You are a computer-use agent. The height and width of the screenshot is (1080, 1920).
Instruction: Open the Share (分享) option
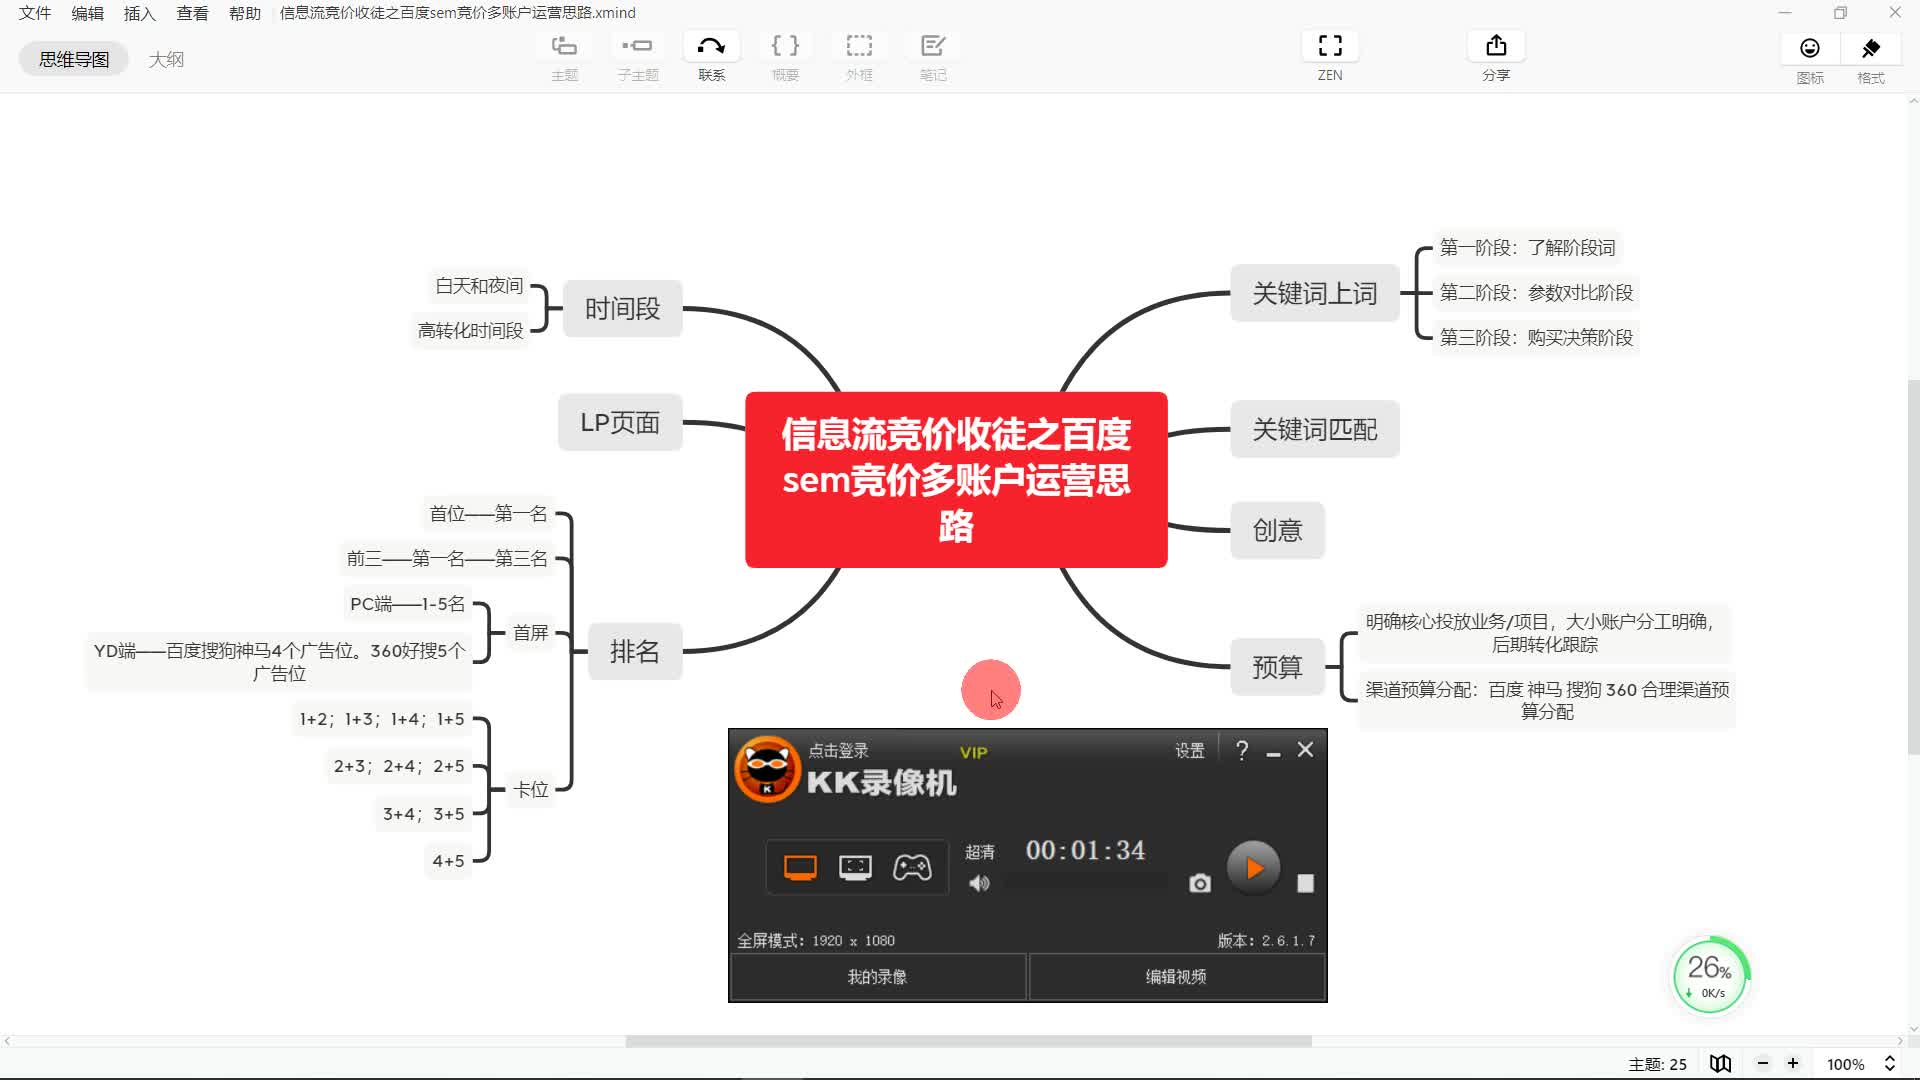(x=1496, y=46)
